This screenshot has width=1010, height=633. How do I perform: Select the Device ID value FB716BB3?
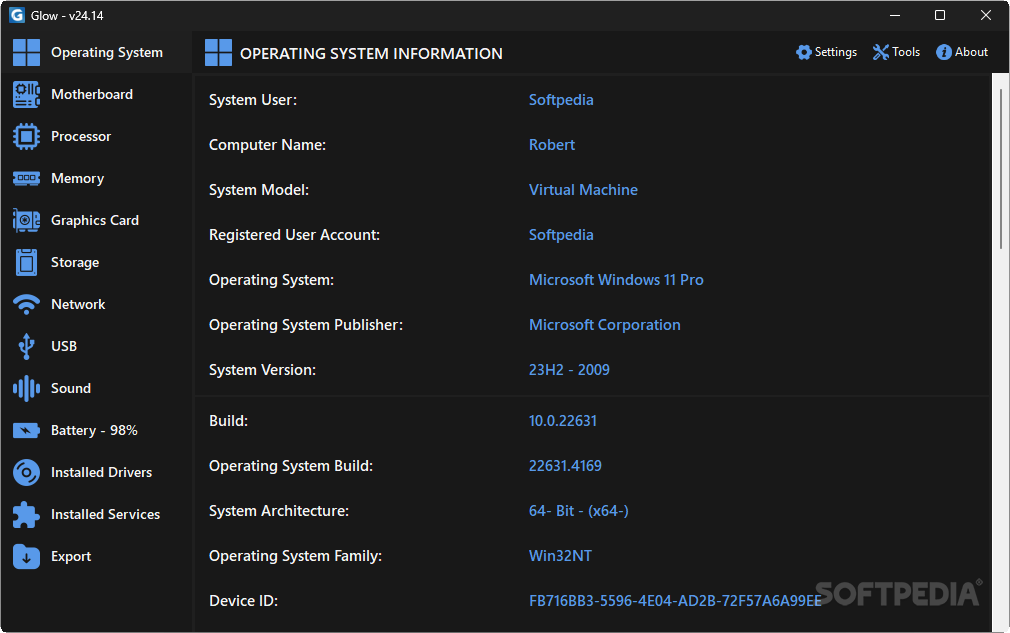pos(676,601)
